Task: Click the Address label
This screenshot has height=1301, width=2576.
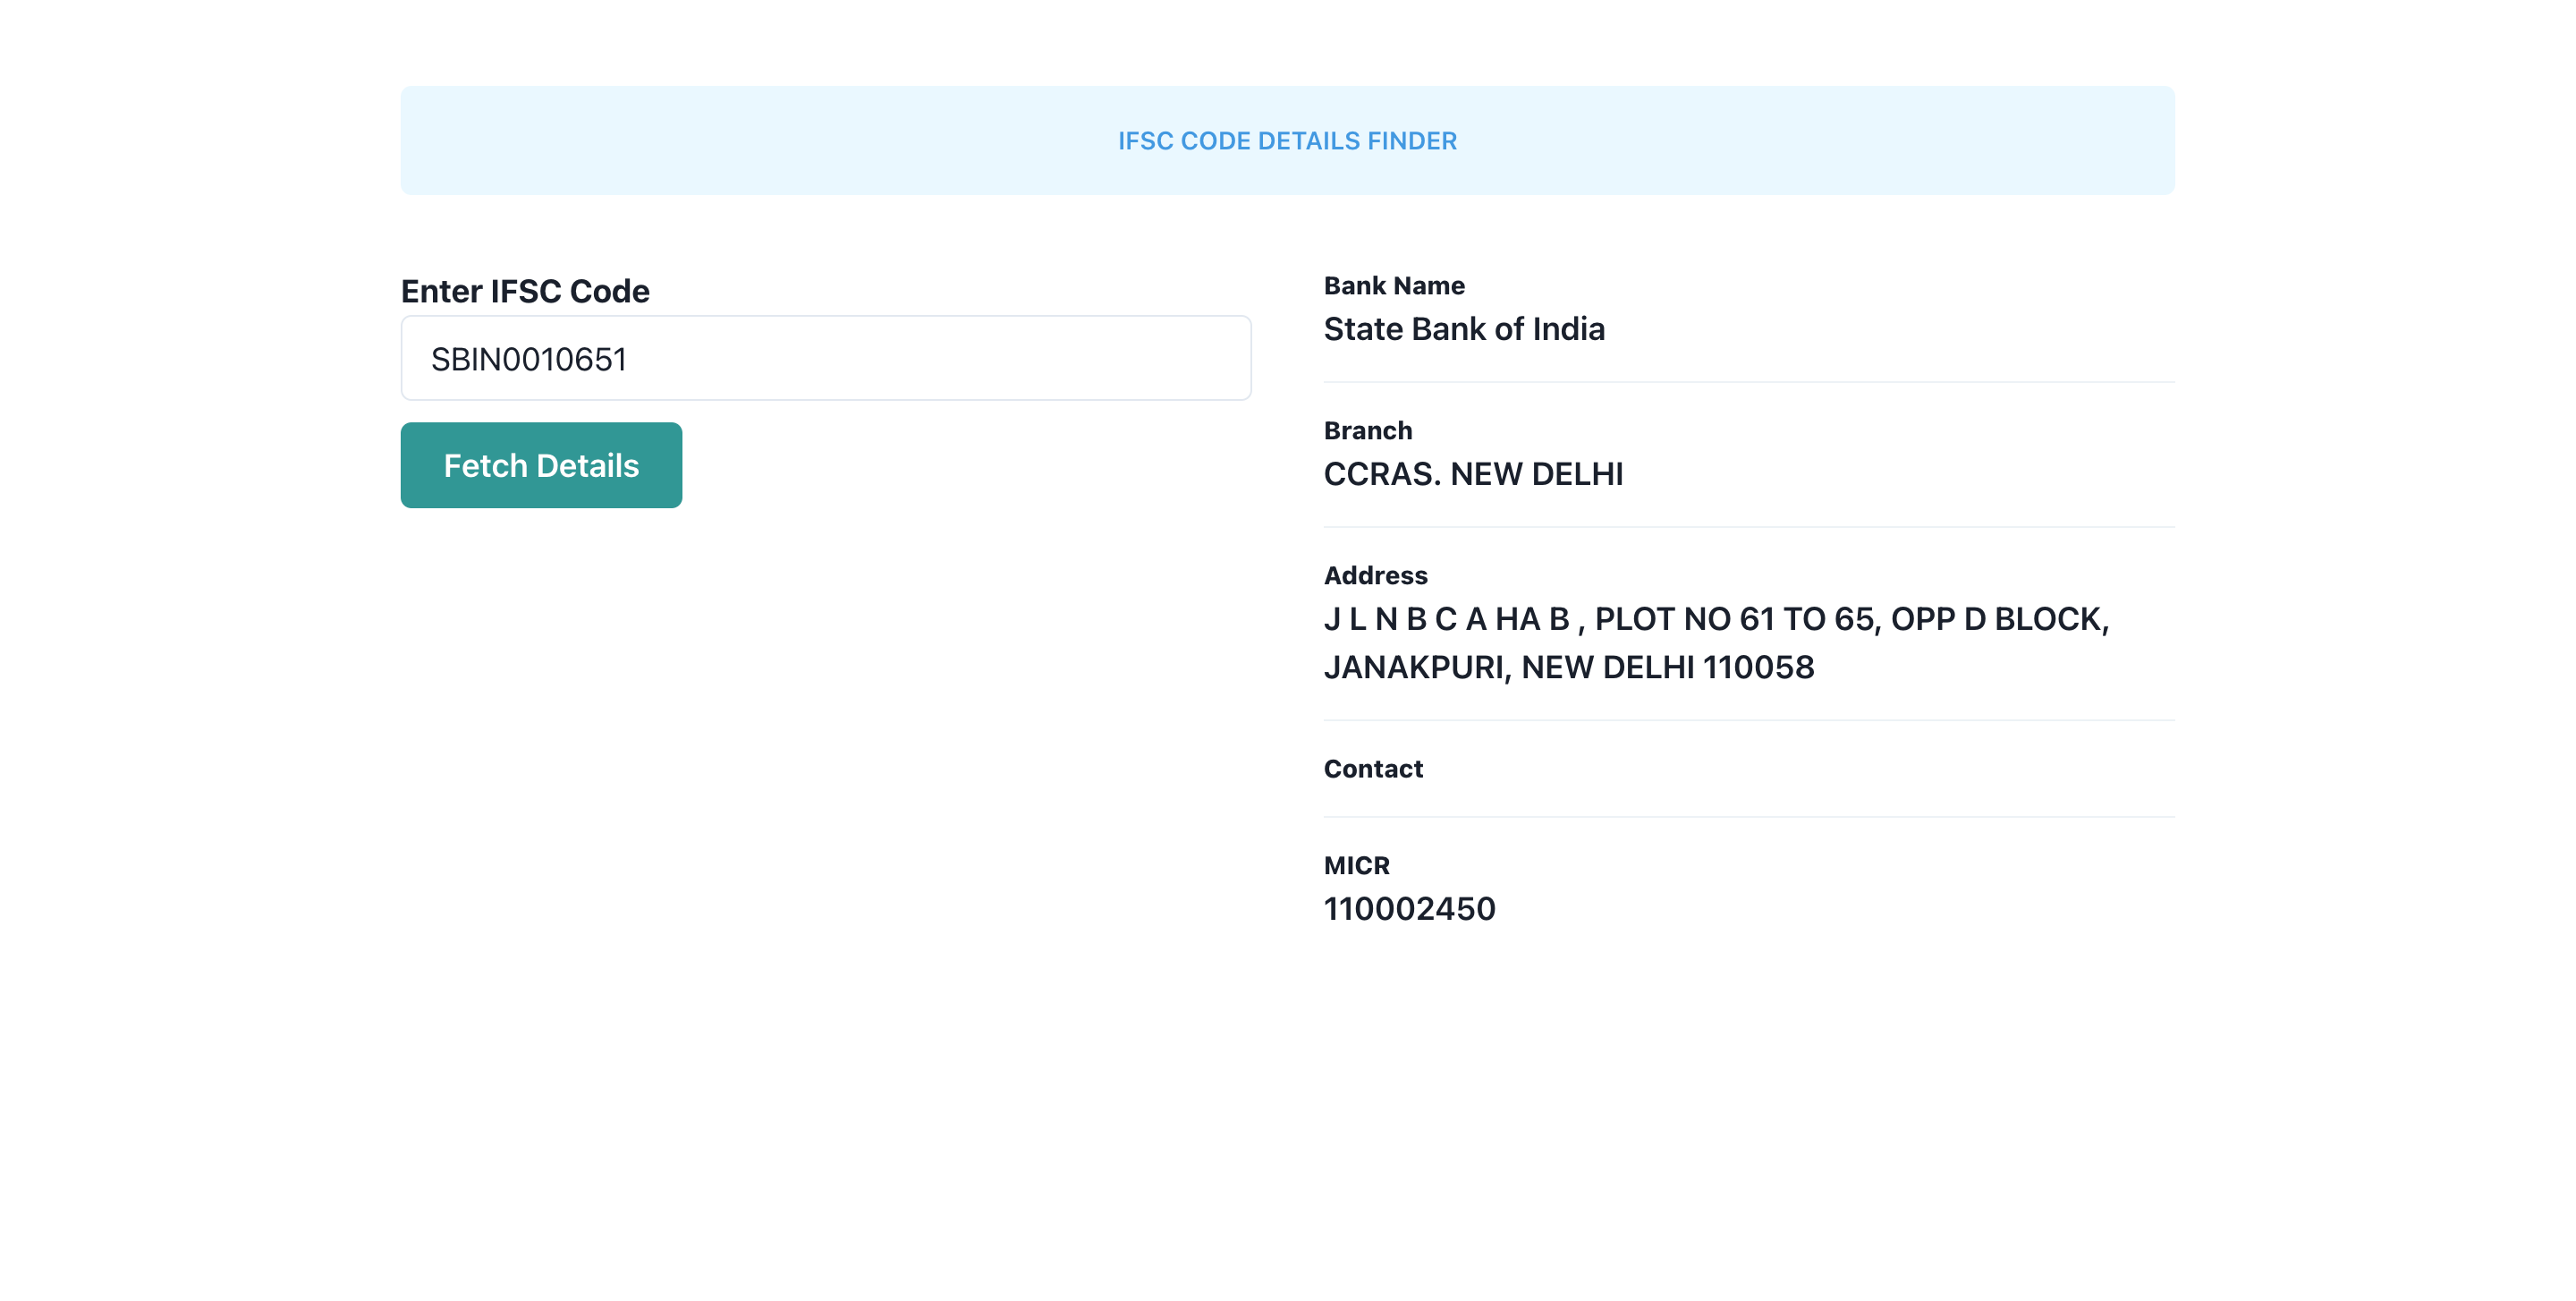Action: point(1375,576)
